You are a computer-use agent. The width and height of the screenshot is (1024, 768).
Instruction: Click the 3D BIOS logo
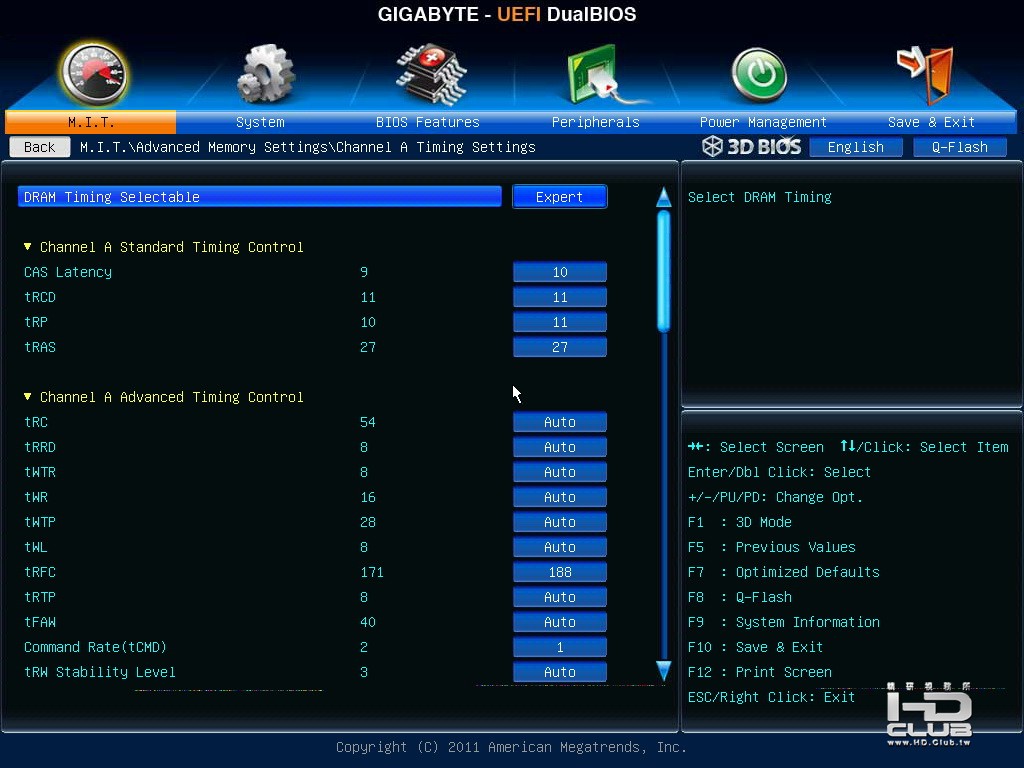(x=752, y=146)
